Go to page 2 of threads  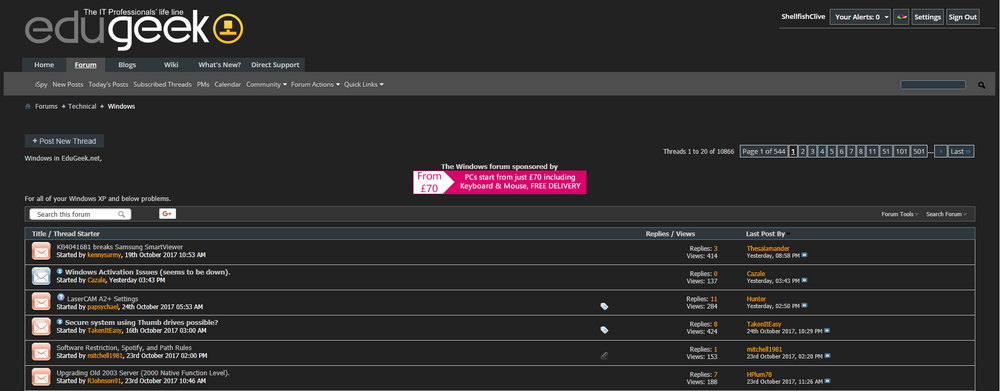803,151
